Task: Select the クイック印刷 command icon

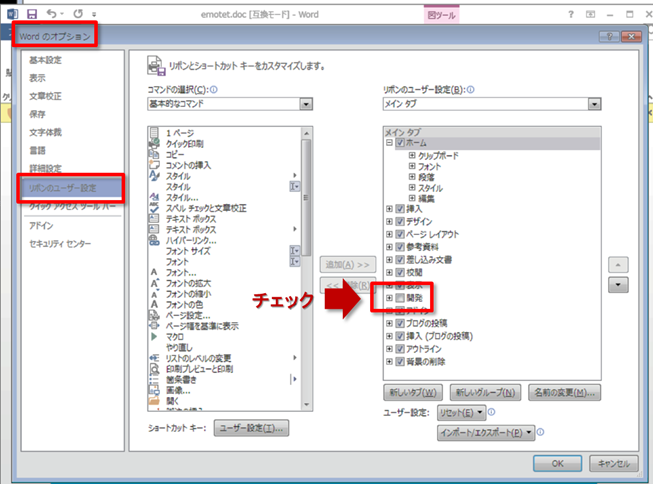Action: pos(154,144)
